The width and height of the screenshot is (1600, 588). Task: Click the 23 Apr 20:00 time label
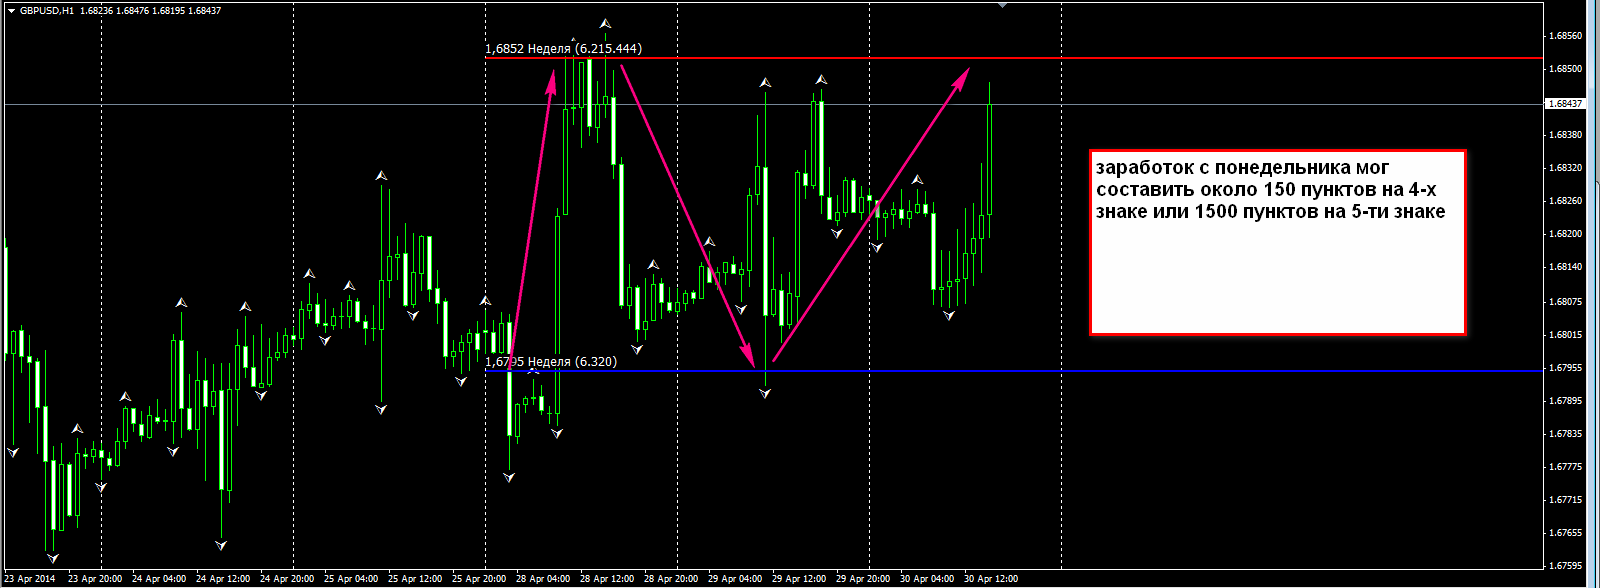[95, 579]
